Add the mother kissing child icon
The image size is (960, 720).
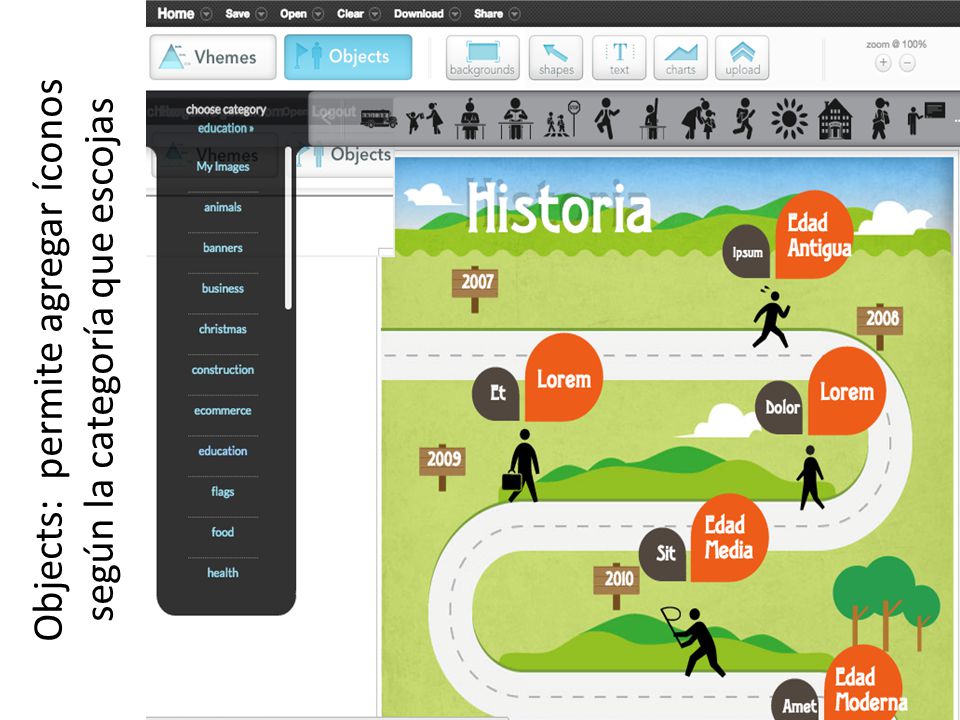click(699, 118)
